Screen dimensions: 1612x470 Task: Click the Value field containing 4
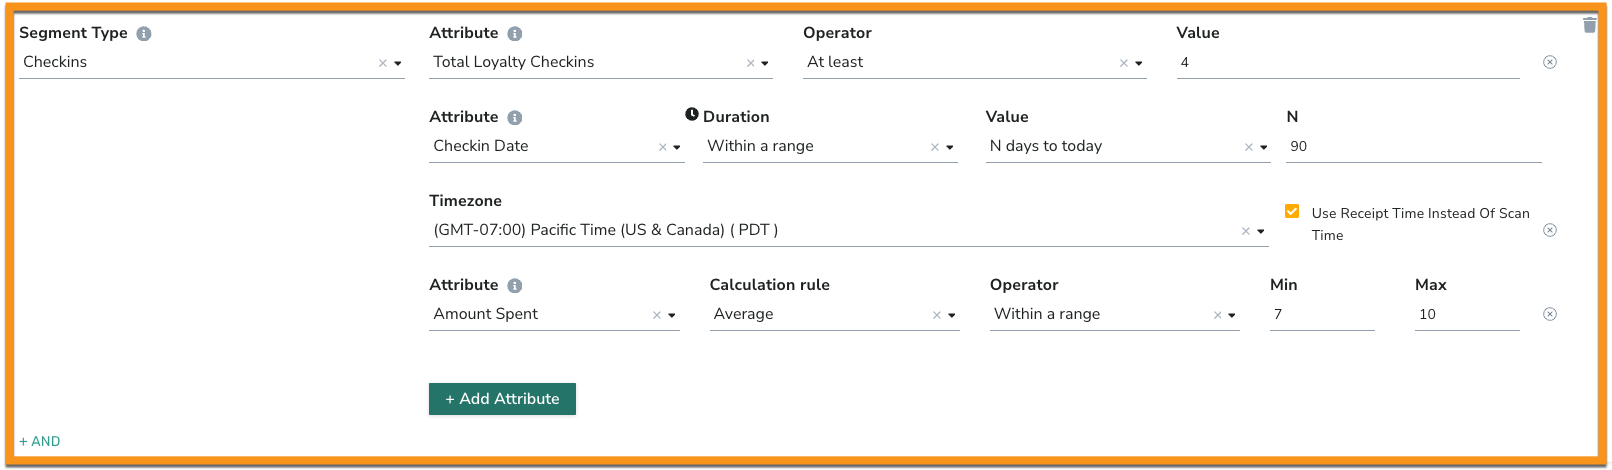coord(1348,62)
